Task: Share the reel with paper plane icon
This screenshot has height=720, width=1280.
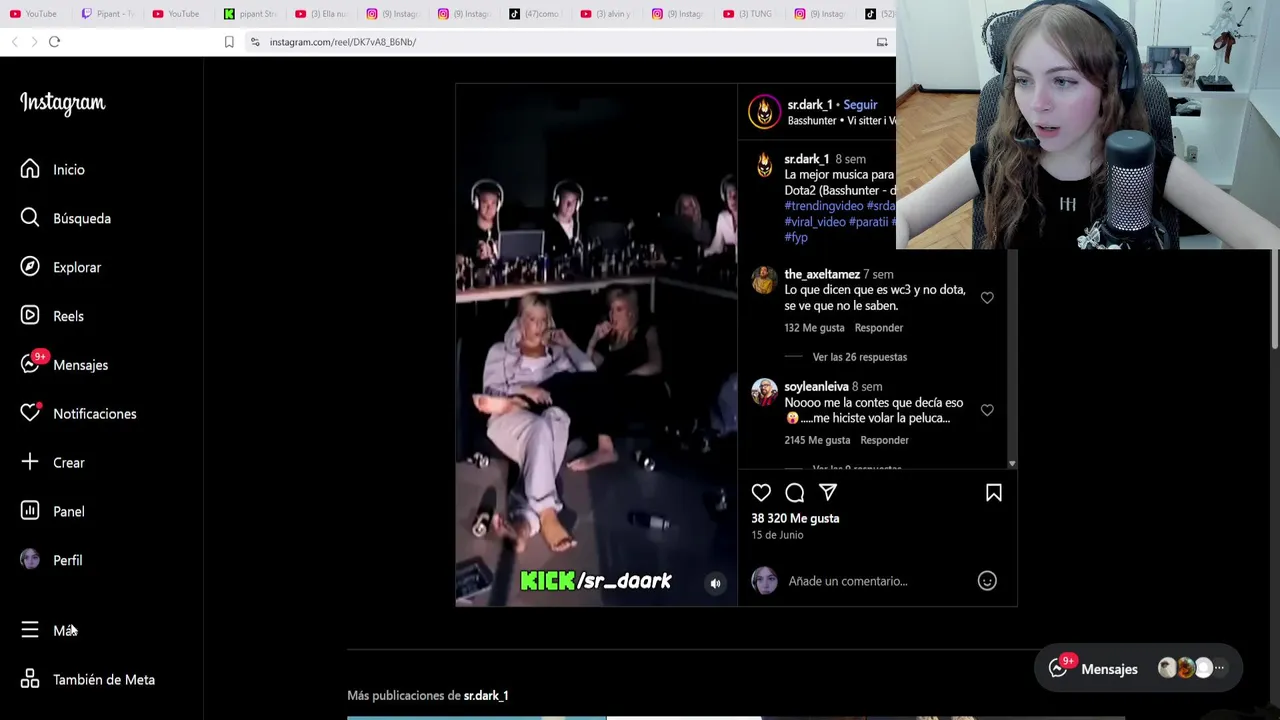Action: pos(828,492)
